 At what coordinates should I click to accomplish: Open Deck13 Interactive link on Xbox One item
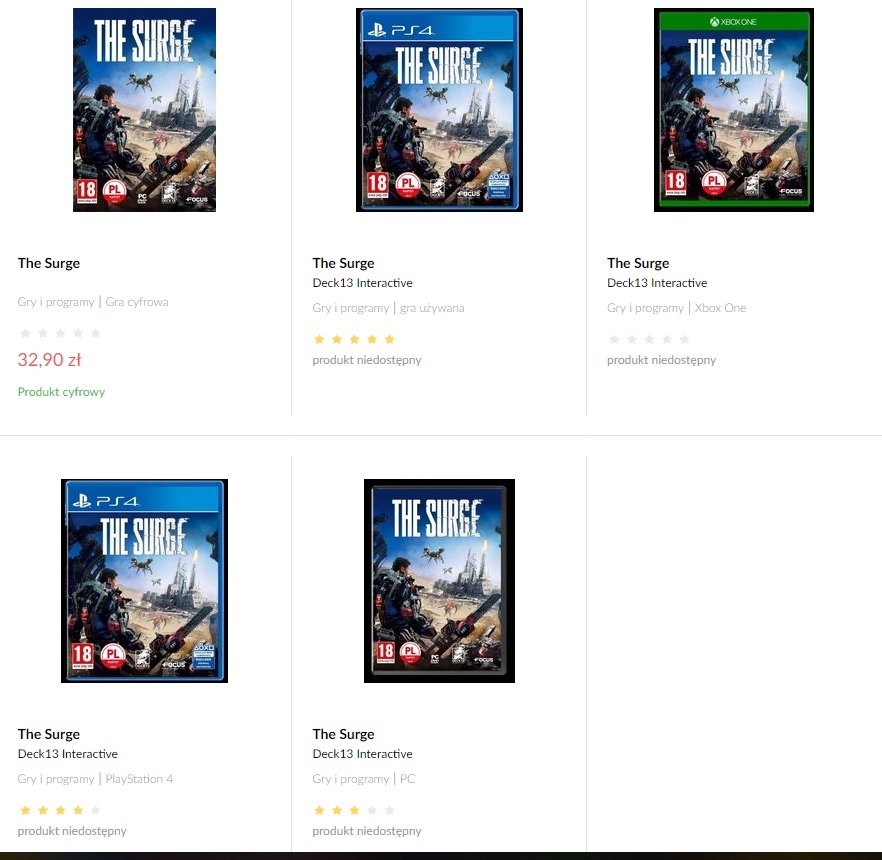click(657, 283)
